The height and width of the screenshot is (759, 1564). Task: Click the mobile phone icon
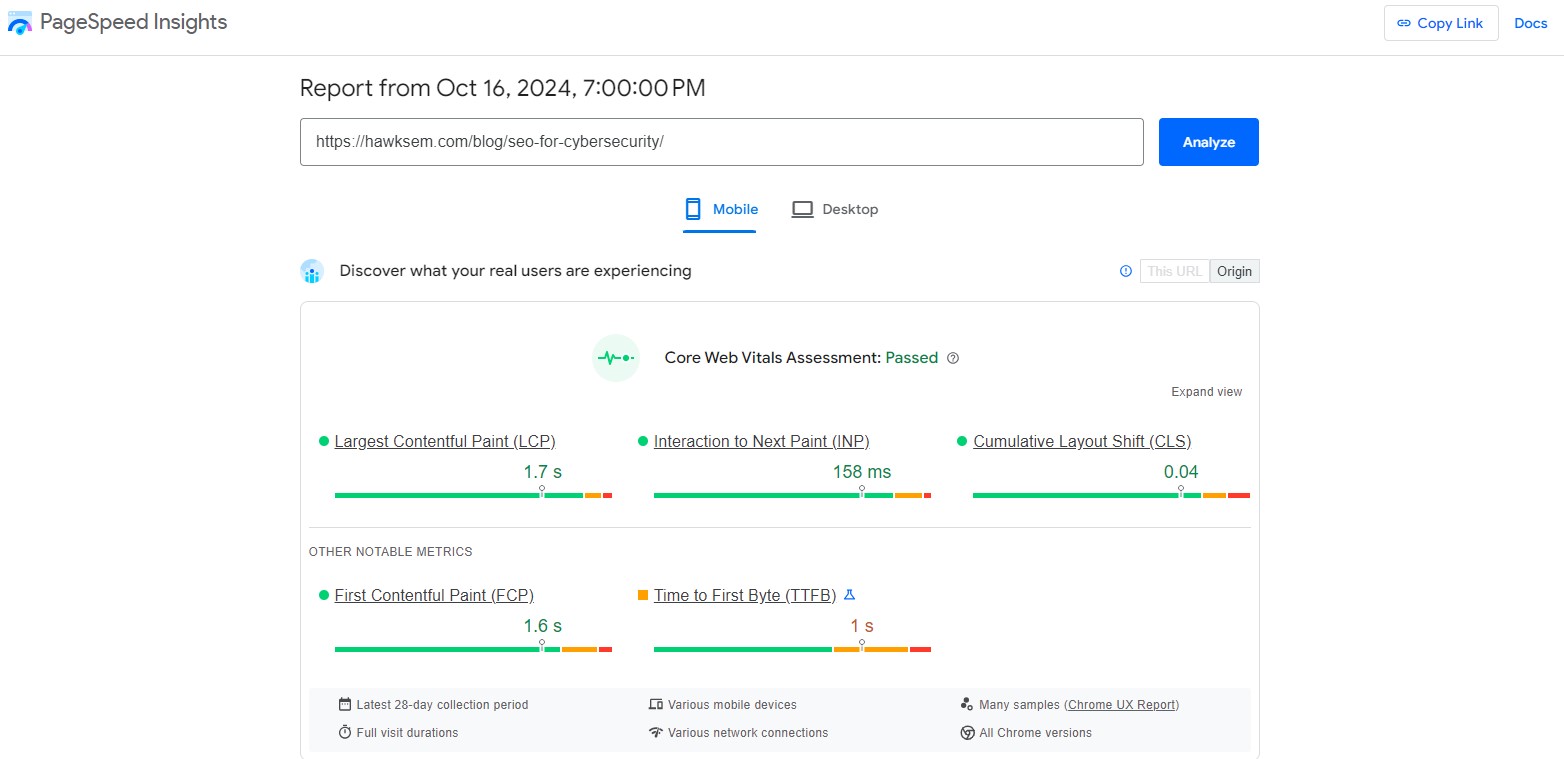[693, 209]
